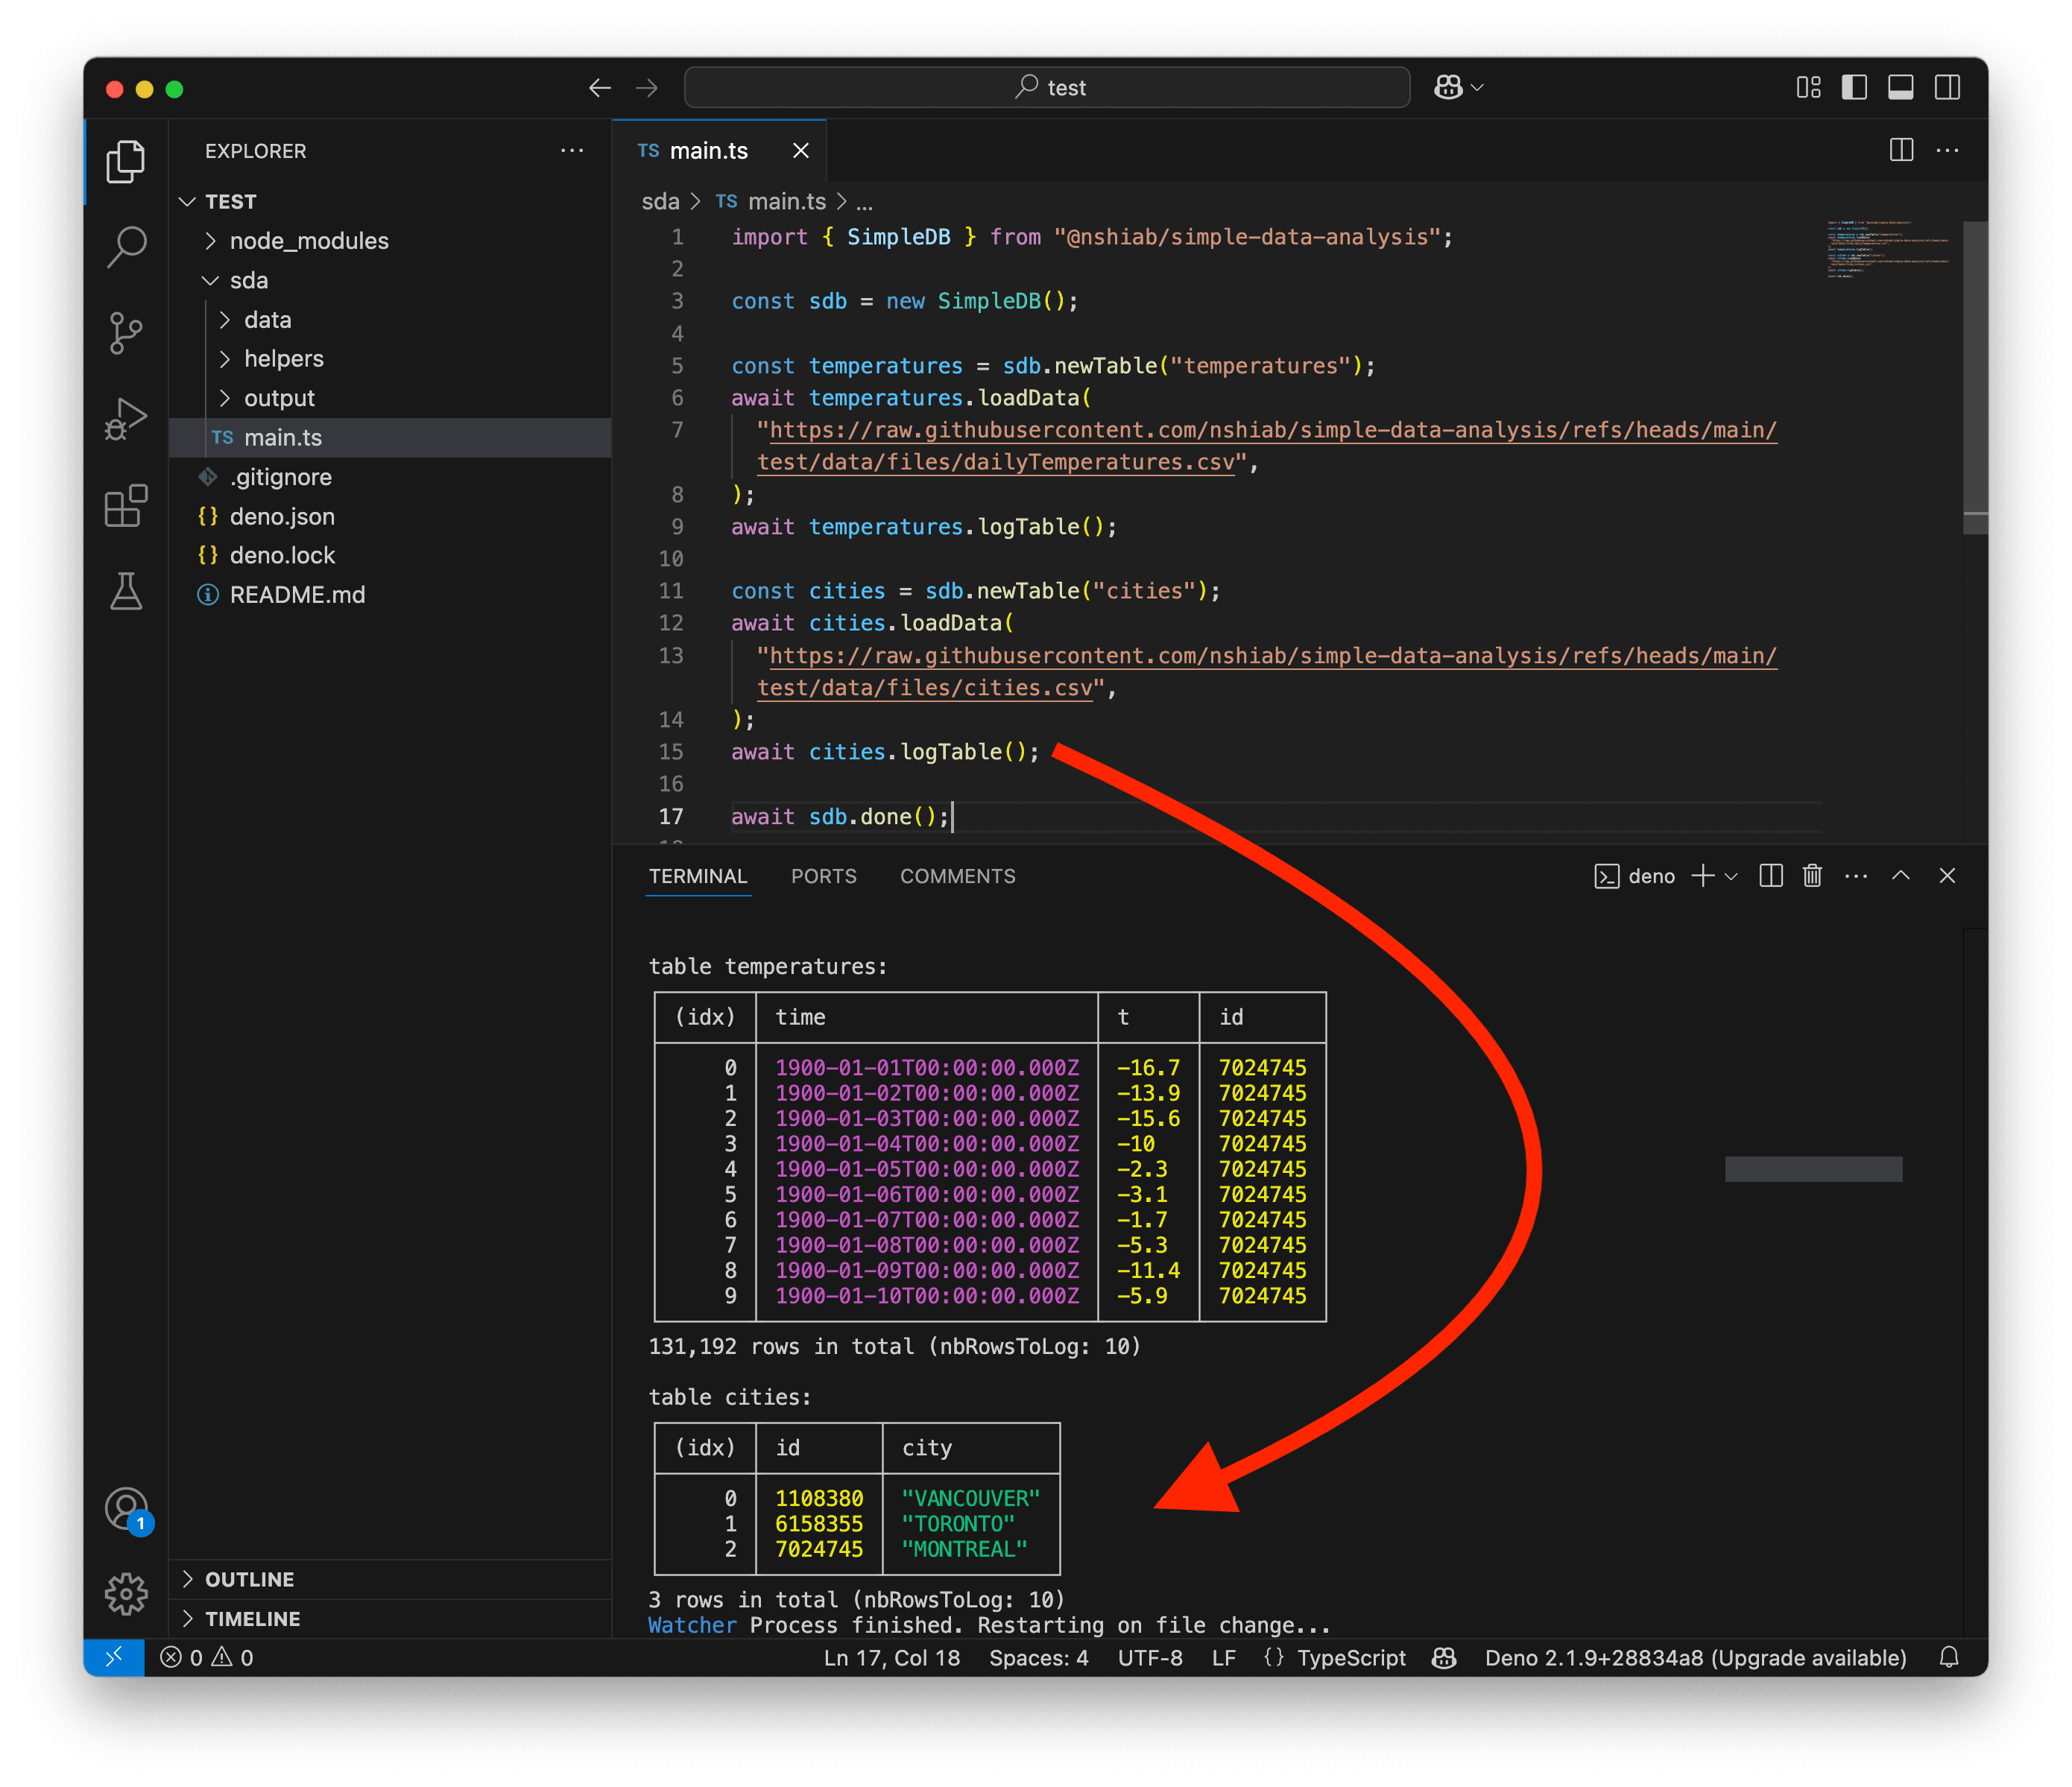Screen dimensions: 2072x1787
Task: Toggle the bottom panel visibility
Action: [x=1900, y=88]
